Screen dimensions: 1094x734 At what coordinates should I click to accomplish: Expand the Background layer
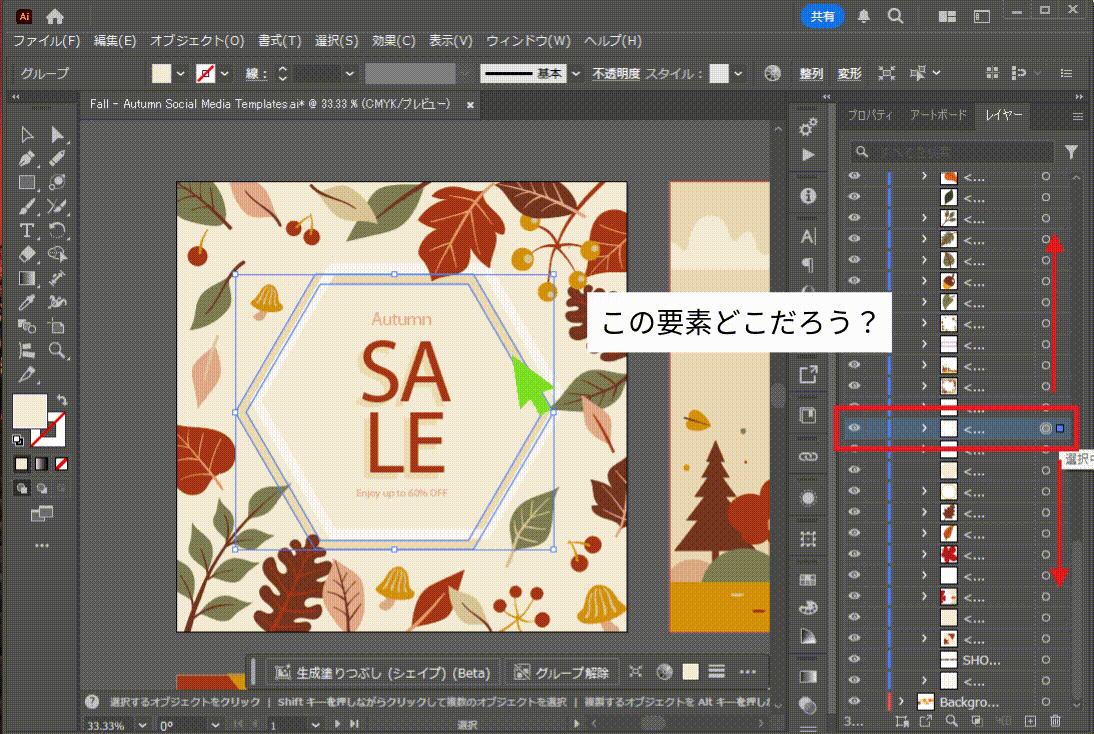901,701
